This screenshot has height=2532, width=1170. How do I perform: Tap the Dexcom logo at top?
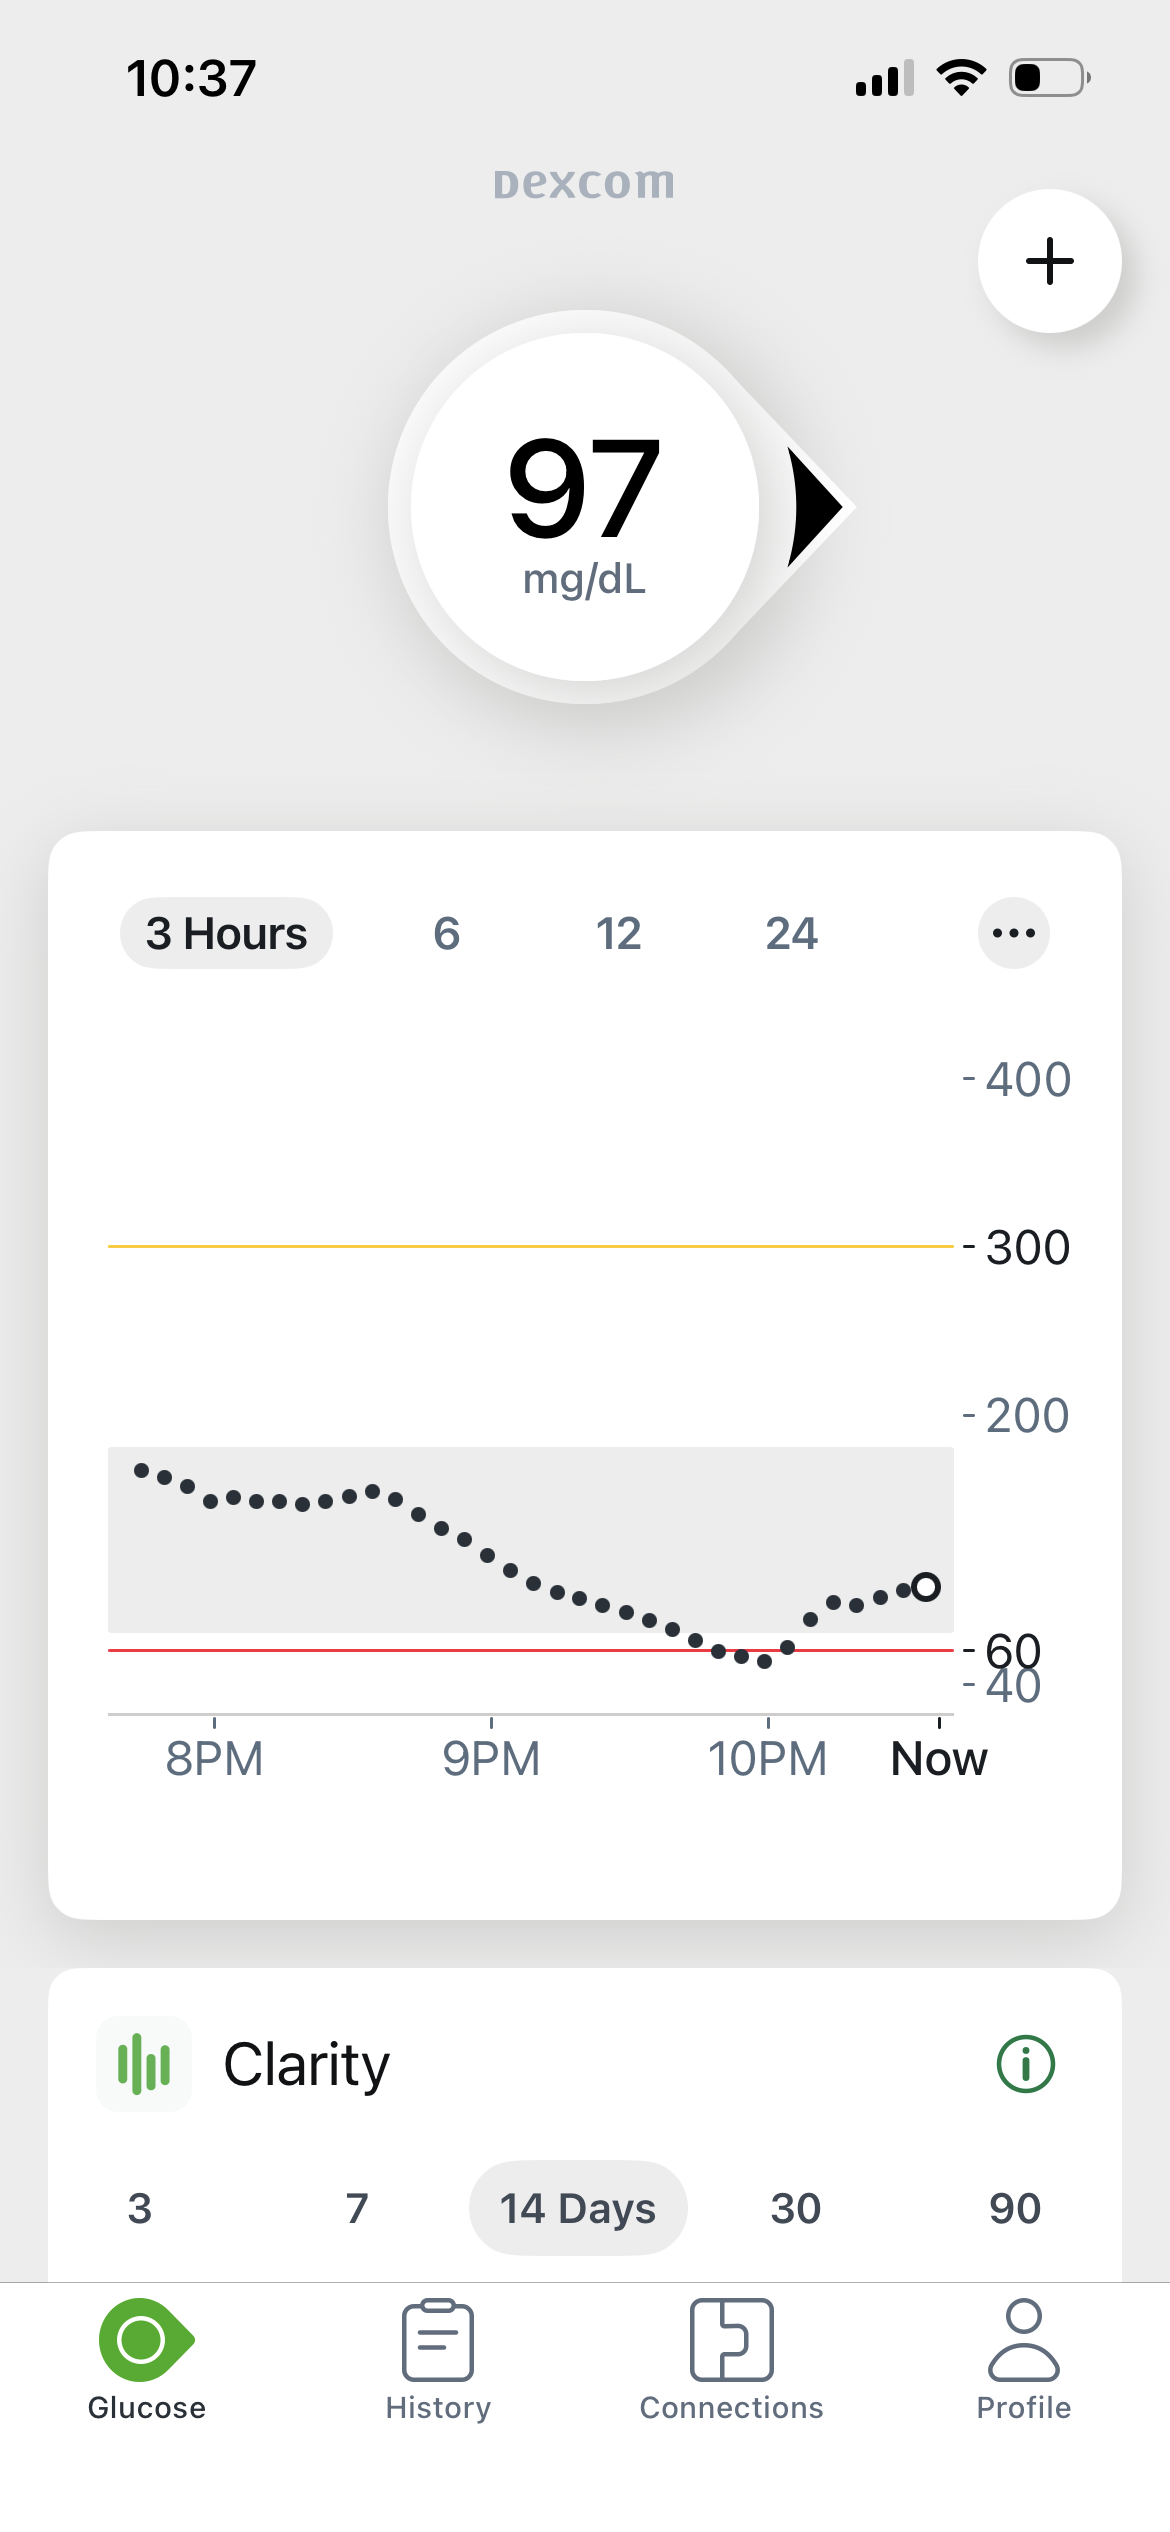[584, 183]
